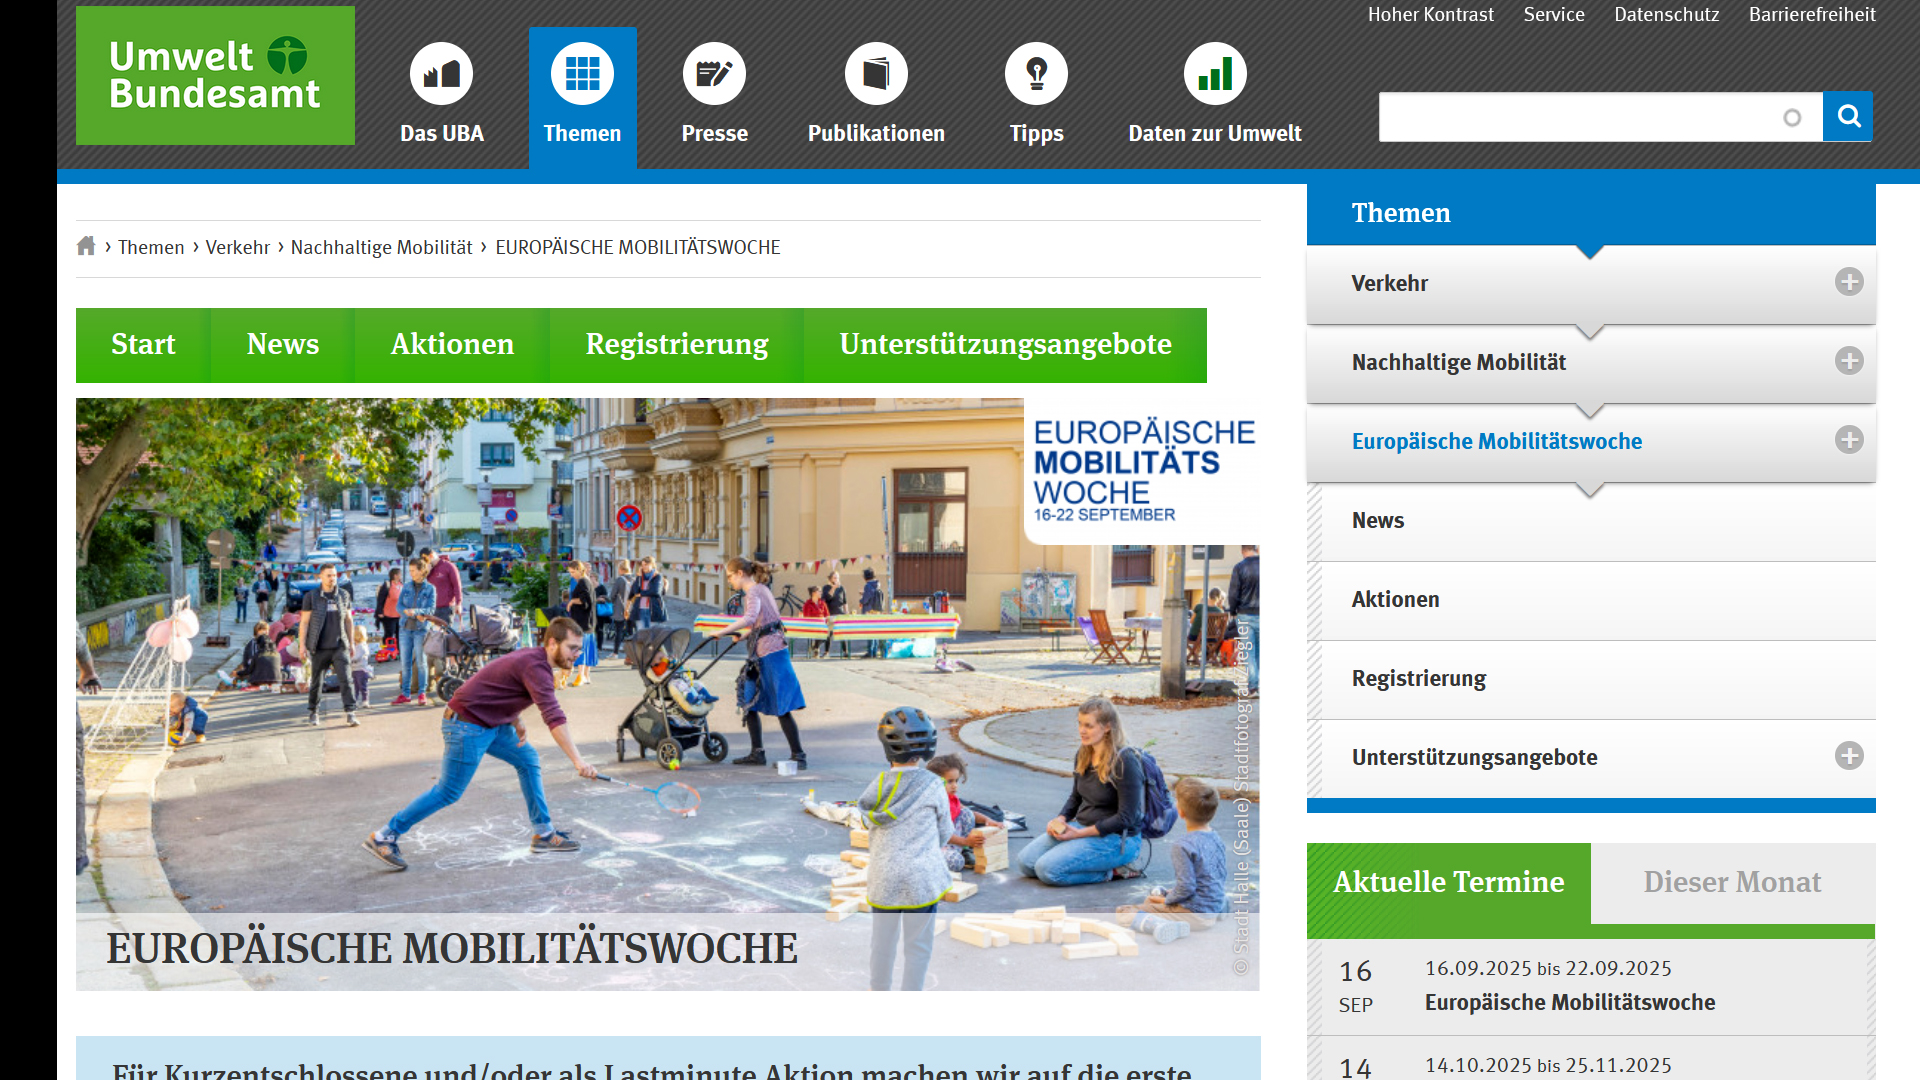Click the Umweltbundesamt logo
This screenshot has height=1080, width=1920.
coord(215,76)
